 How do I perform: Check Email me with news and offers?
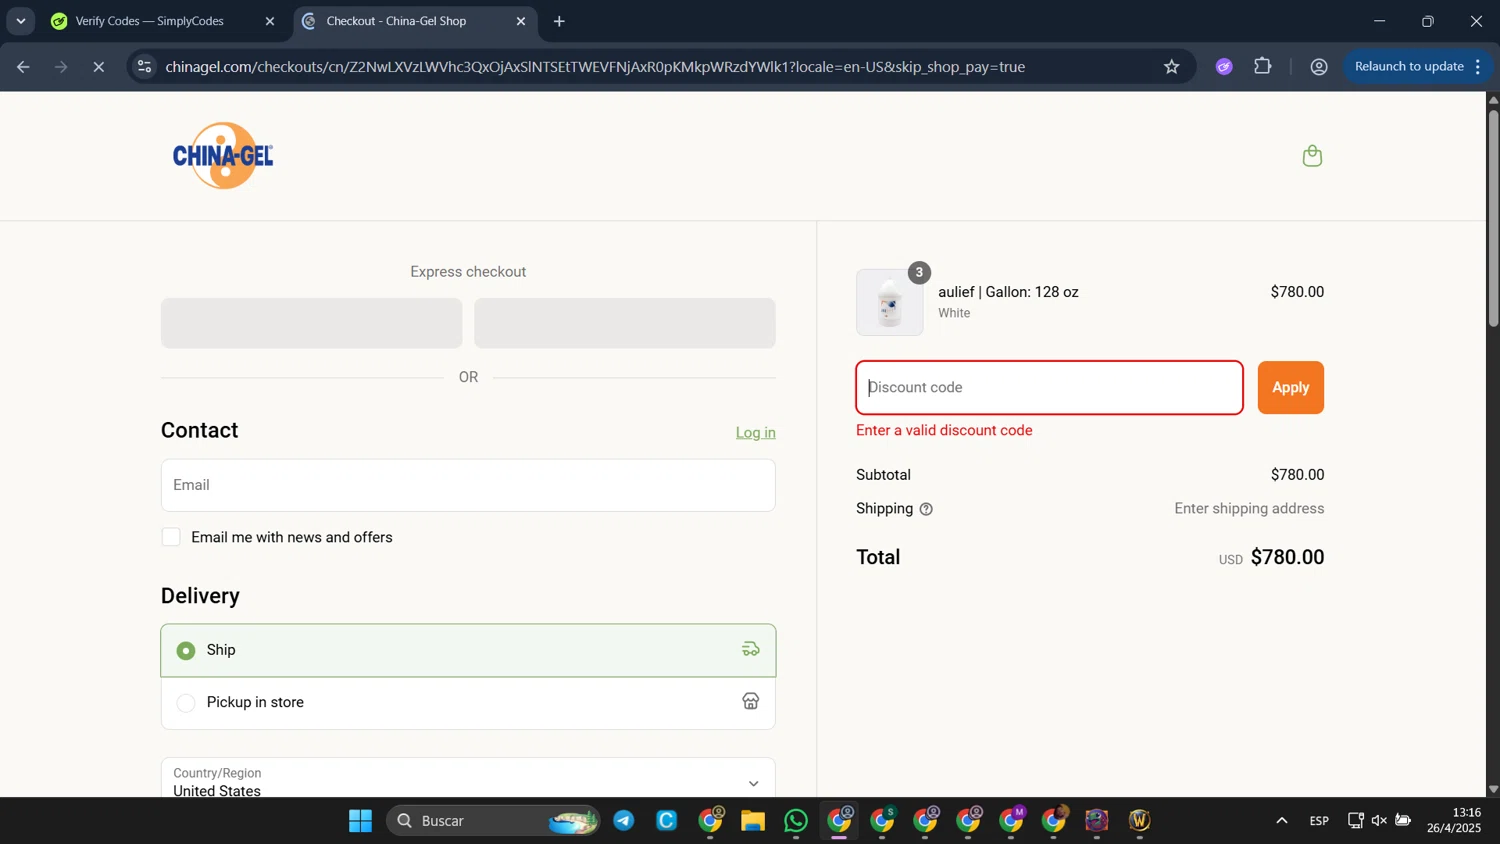[172, 537]
